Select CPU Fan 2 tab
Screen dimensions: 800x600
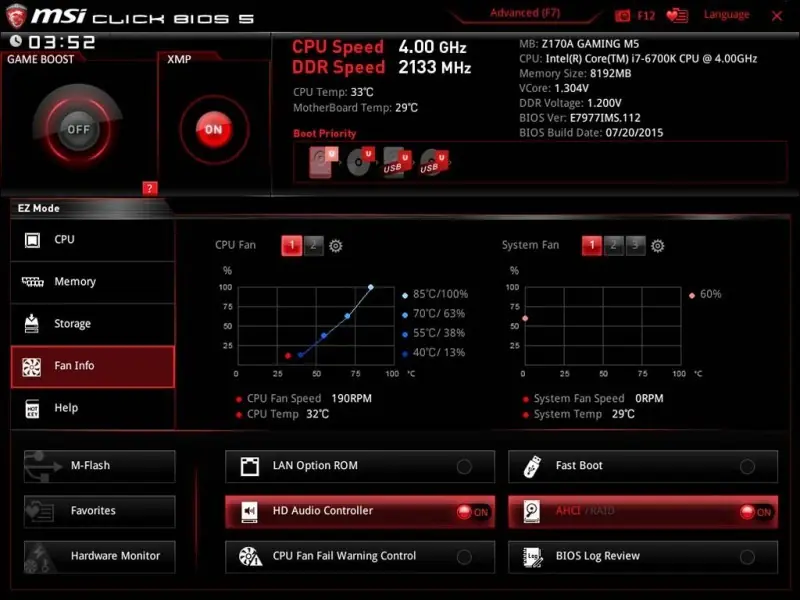(x=313, y=245)
